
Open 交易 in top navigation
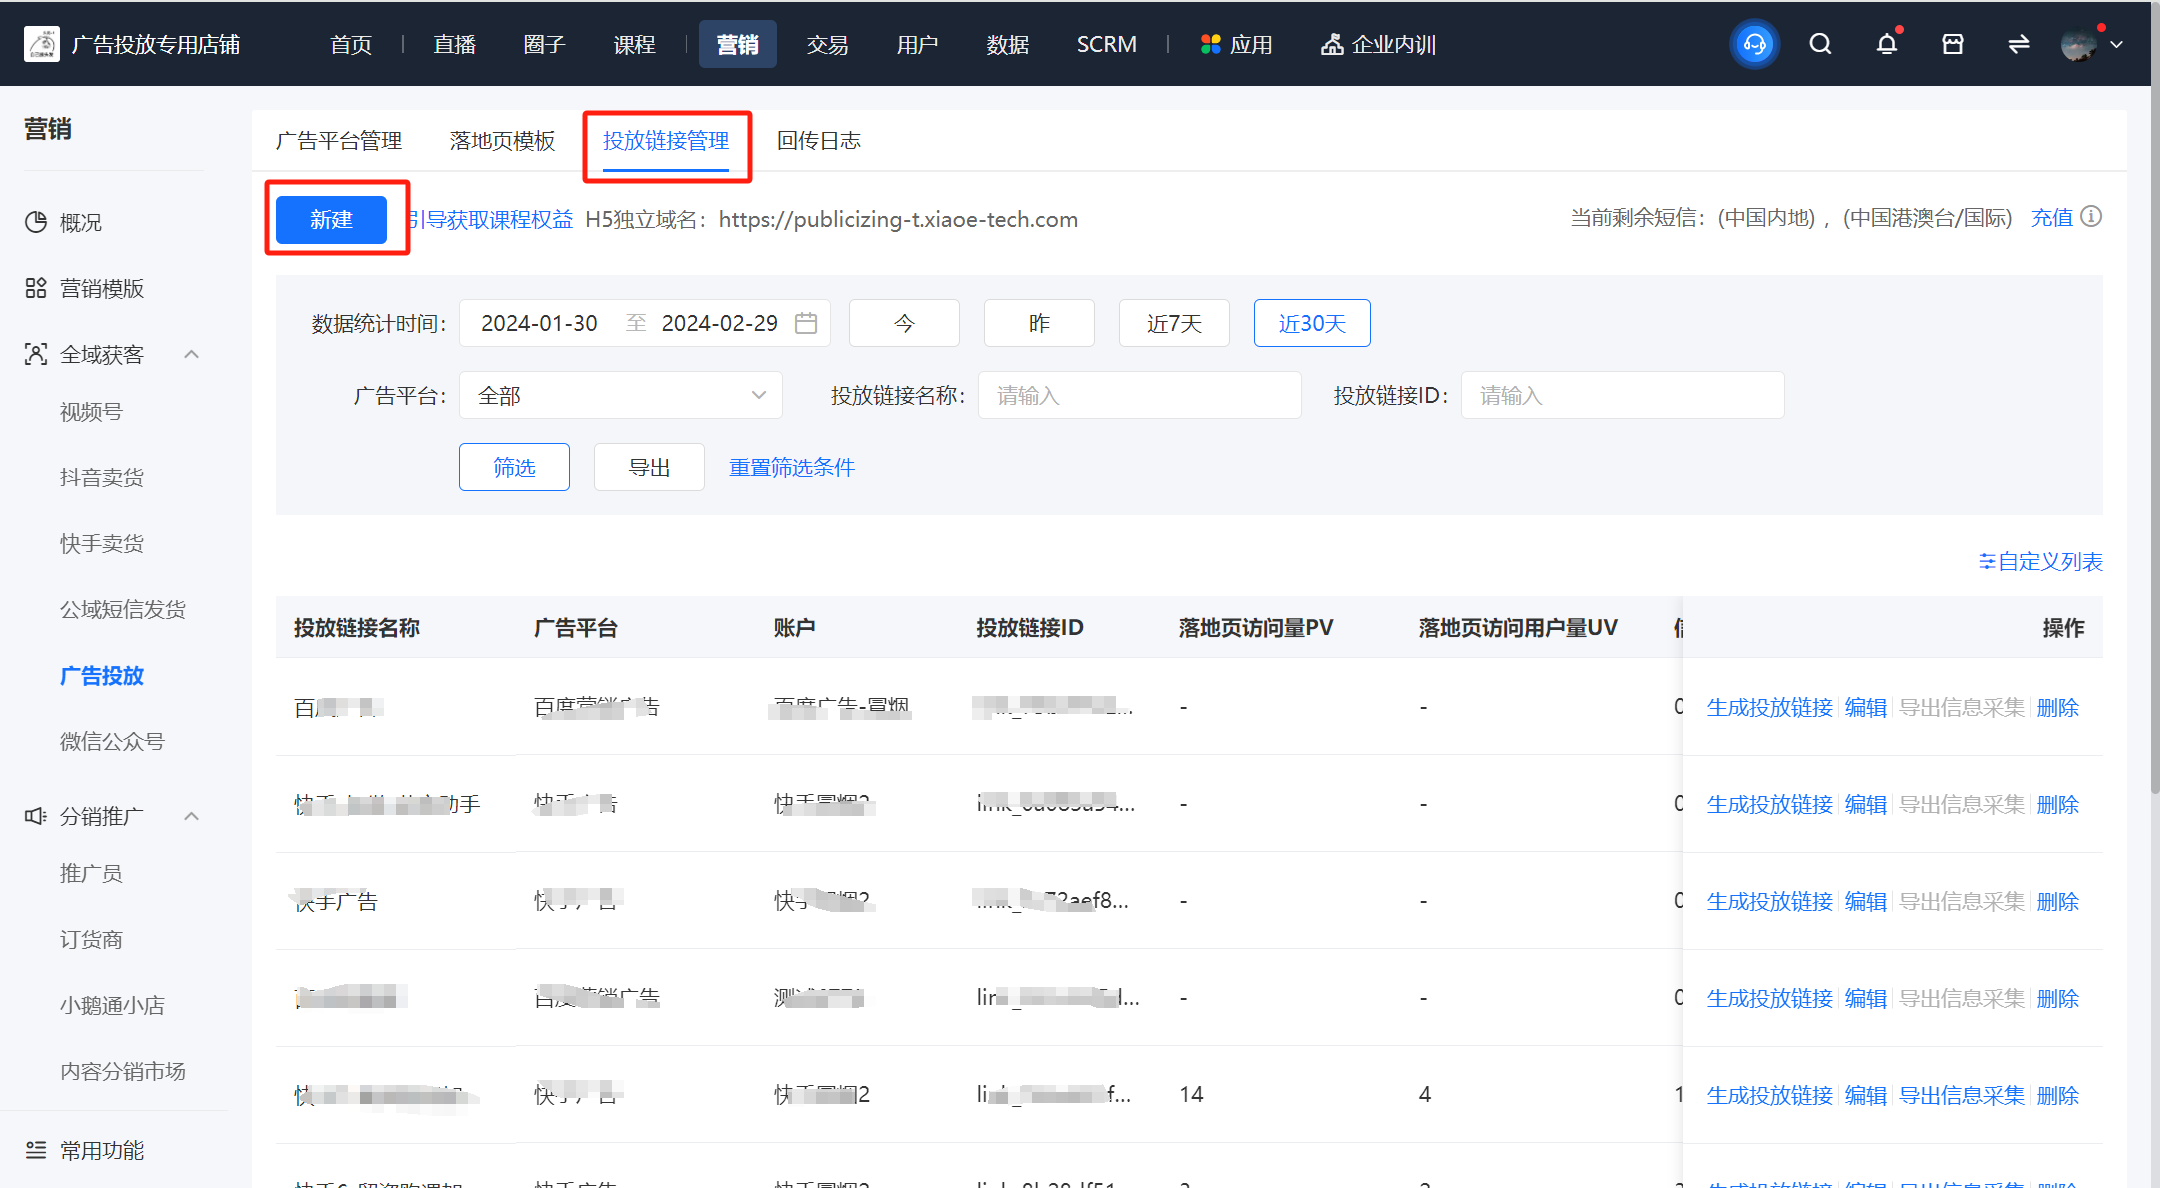(828, 44)
